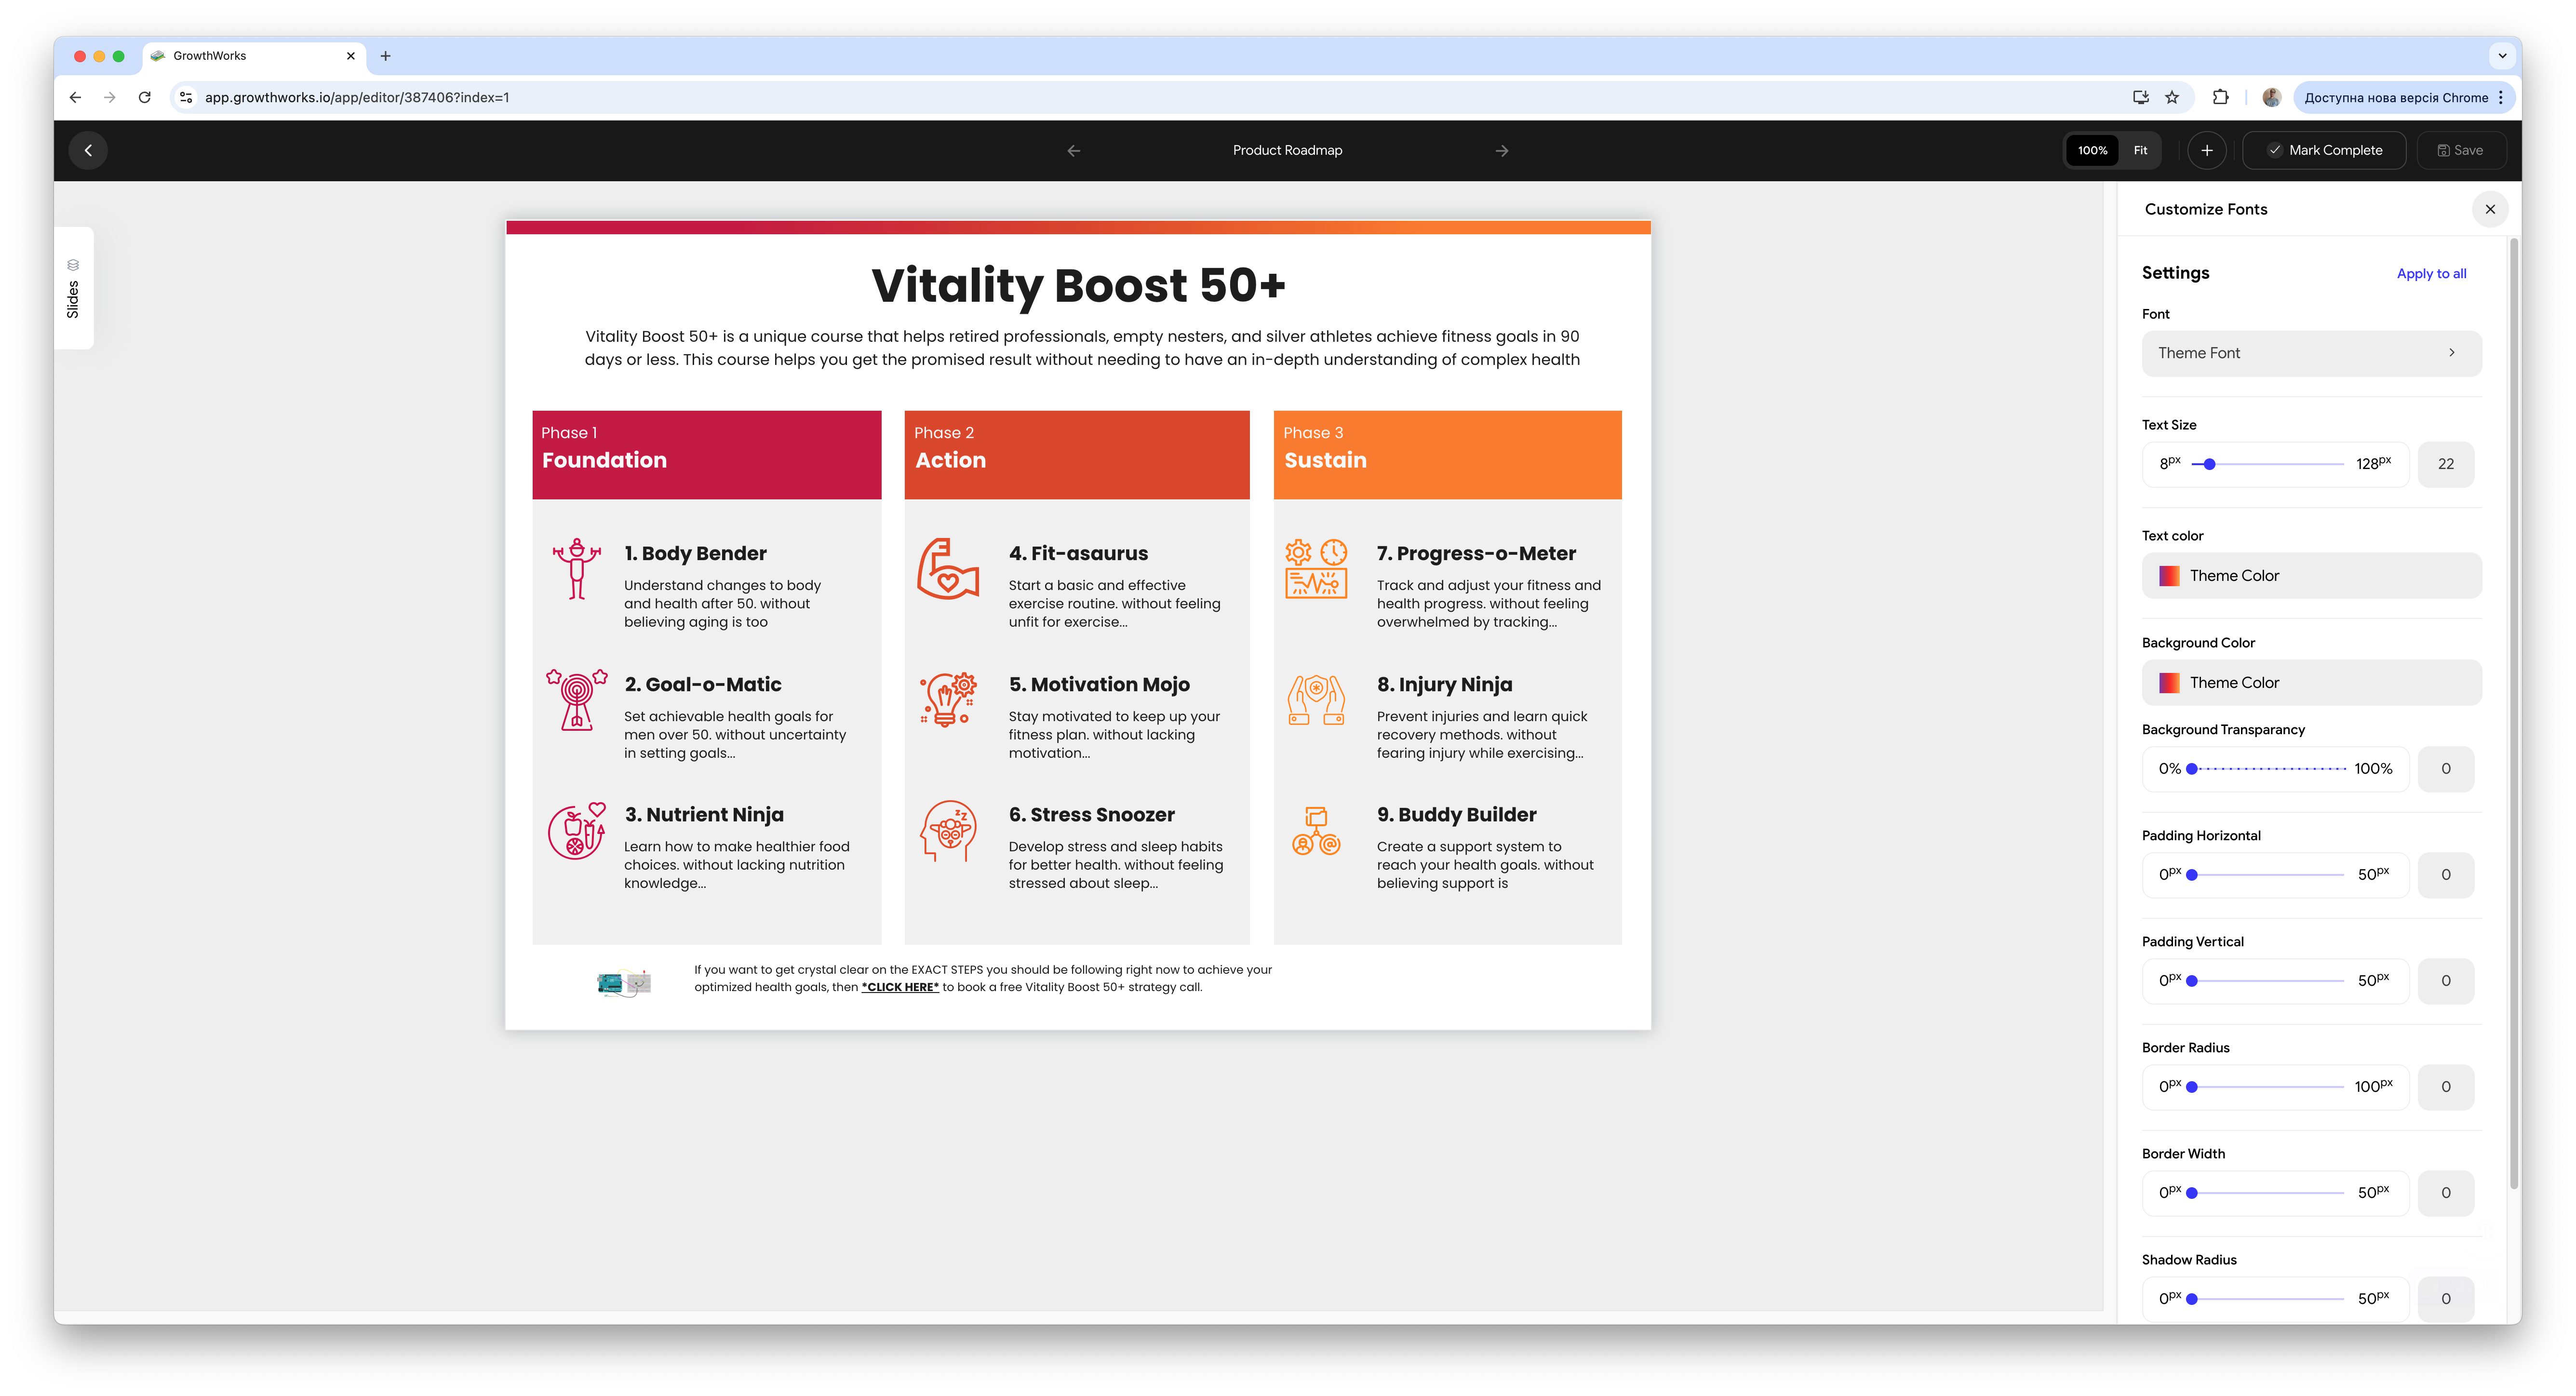Screen dimensions: 2576x1396
Task: Click the Save button
Action: 2460,150
